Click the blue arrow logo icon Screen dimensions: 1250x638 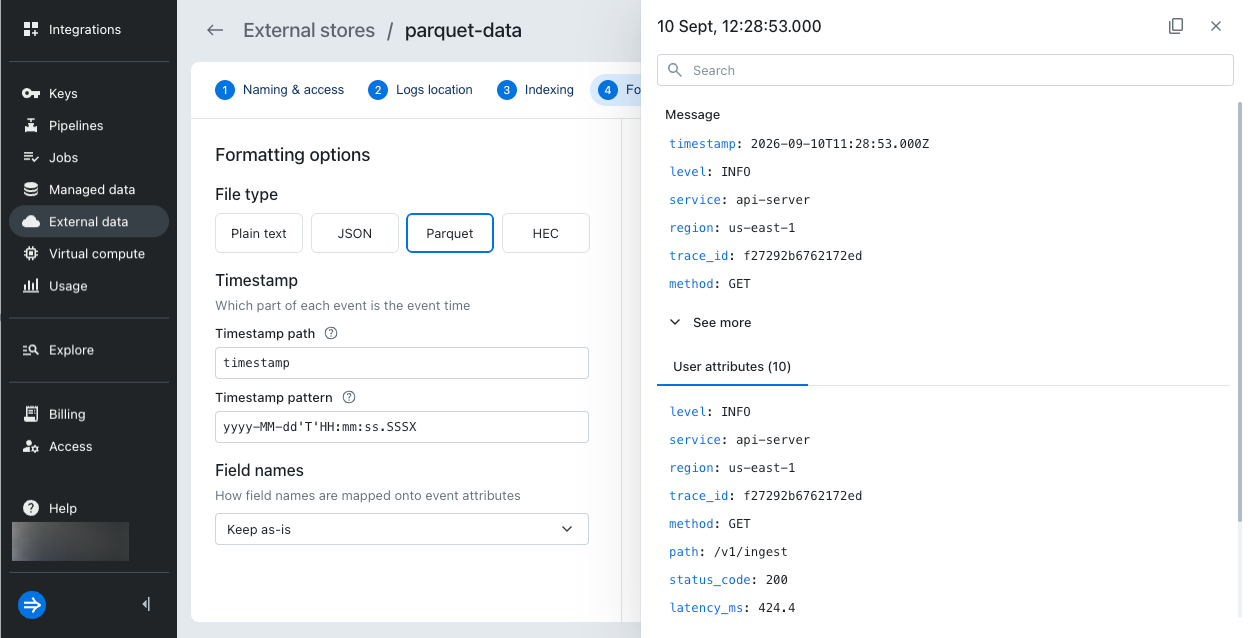coord(32,604)
